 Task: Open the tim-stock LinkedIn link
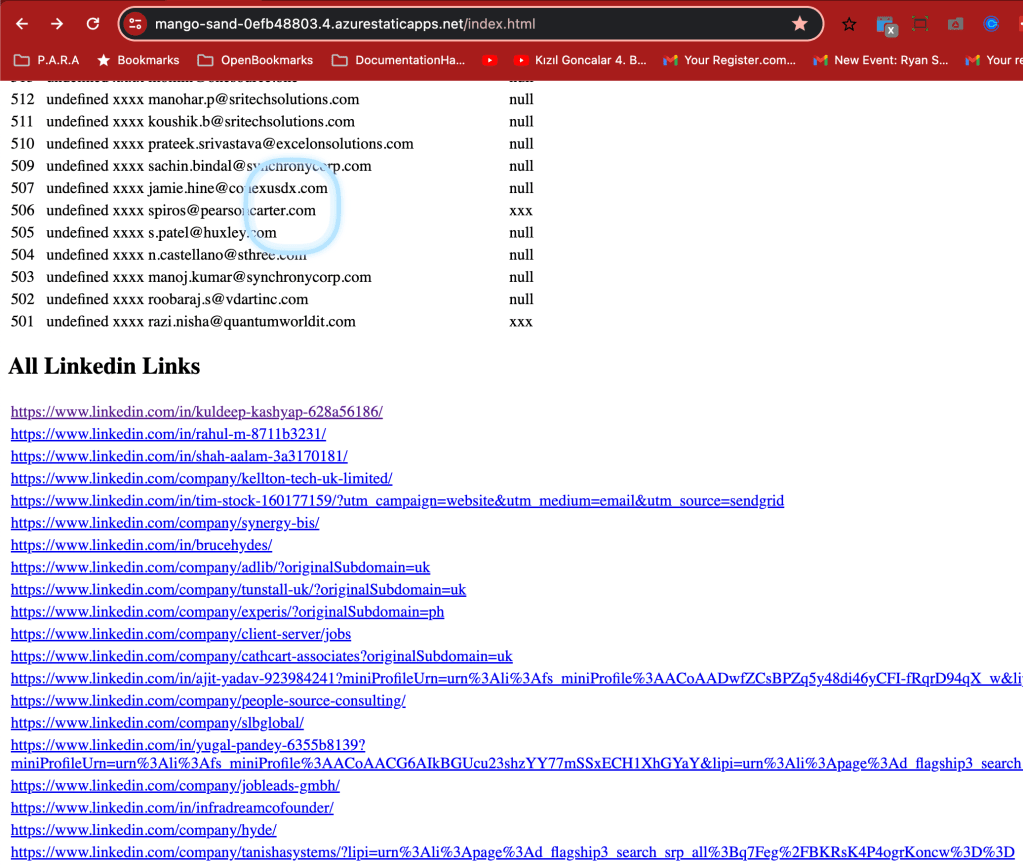tap(397, 501)
